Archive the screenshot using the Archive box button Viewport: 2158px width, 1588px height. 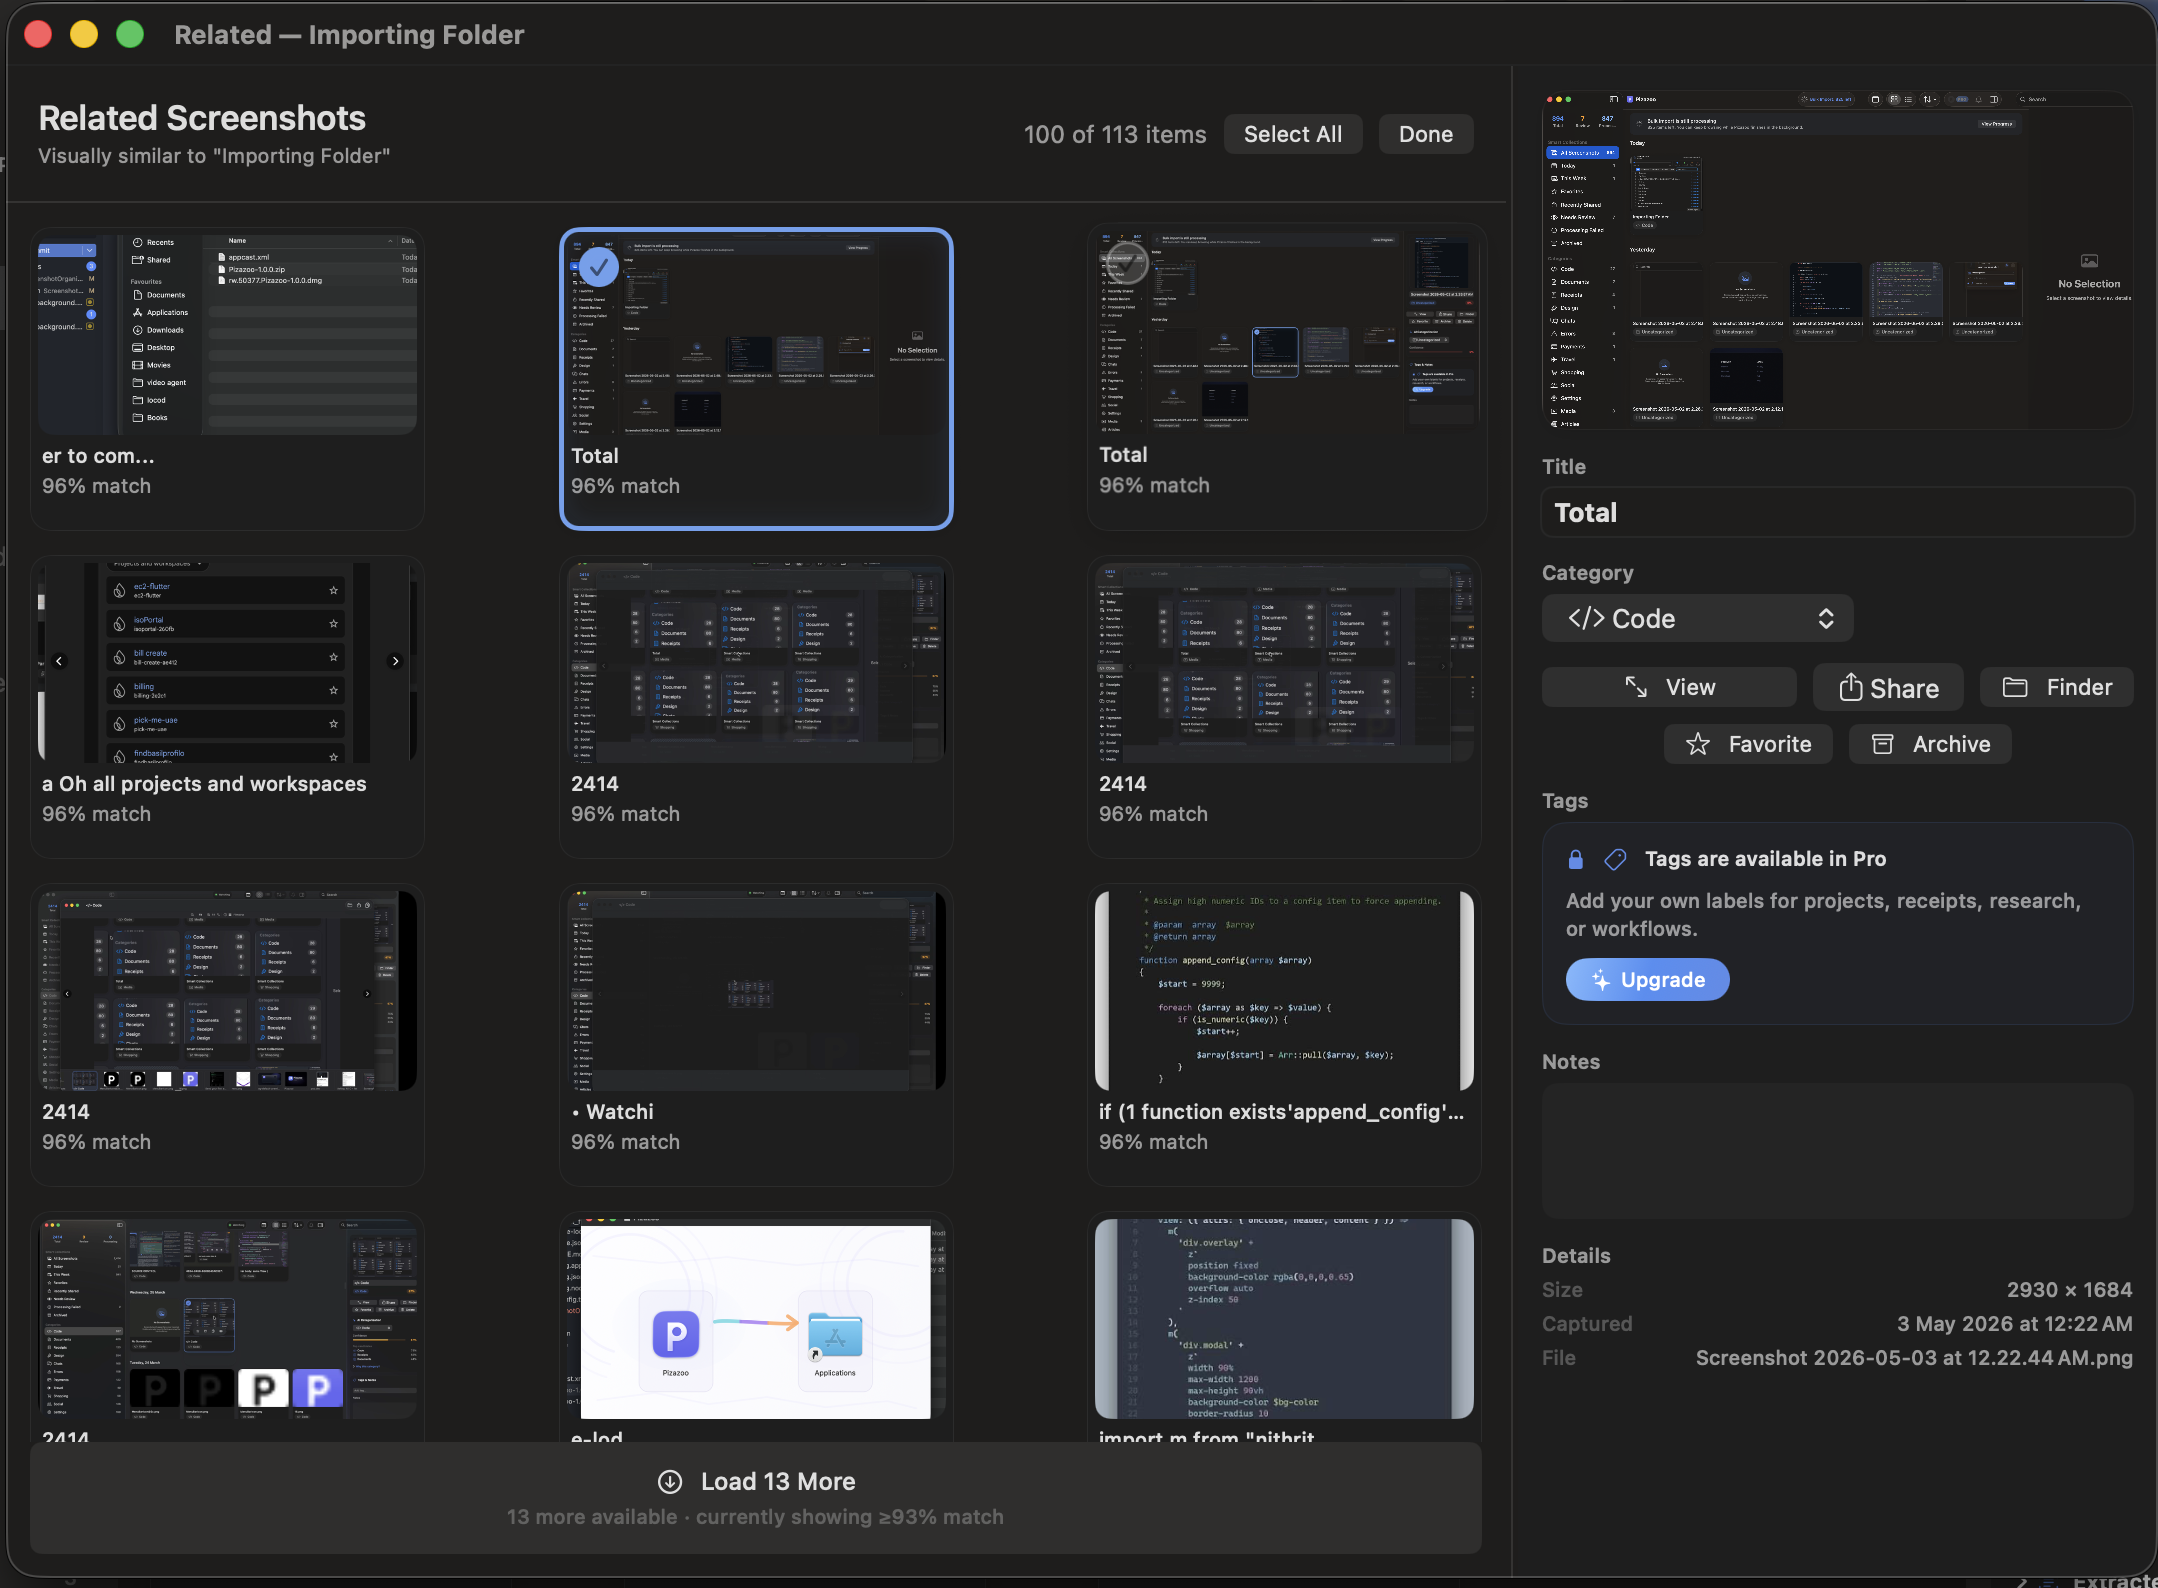click(1930, 744)
